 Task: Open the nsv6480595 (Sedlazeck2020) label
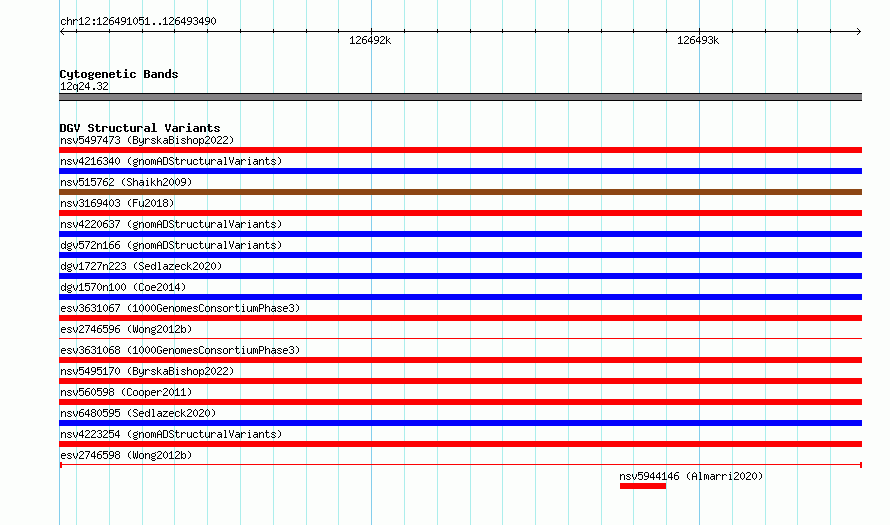click(x=138, y=413)
